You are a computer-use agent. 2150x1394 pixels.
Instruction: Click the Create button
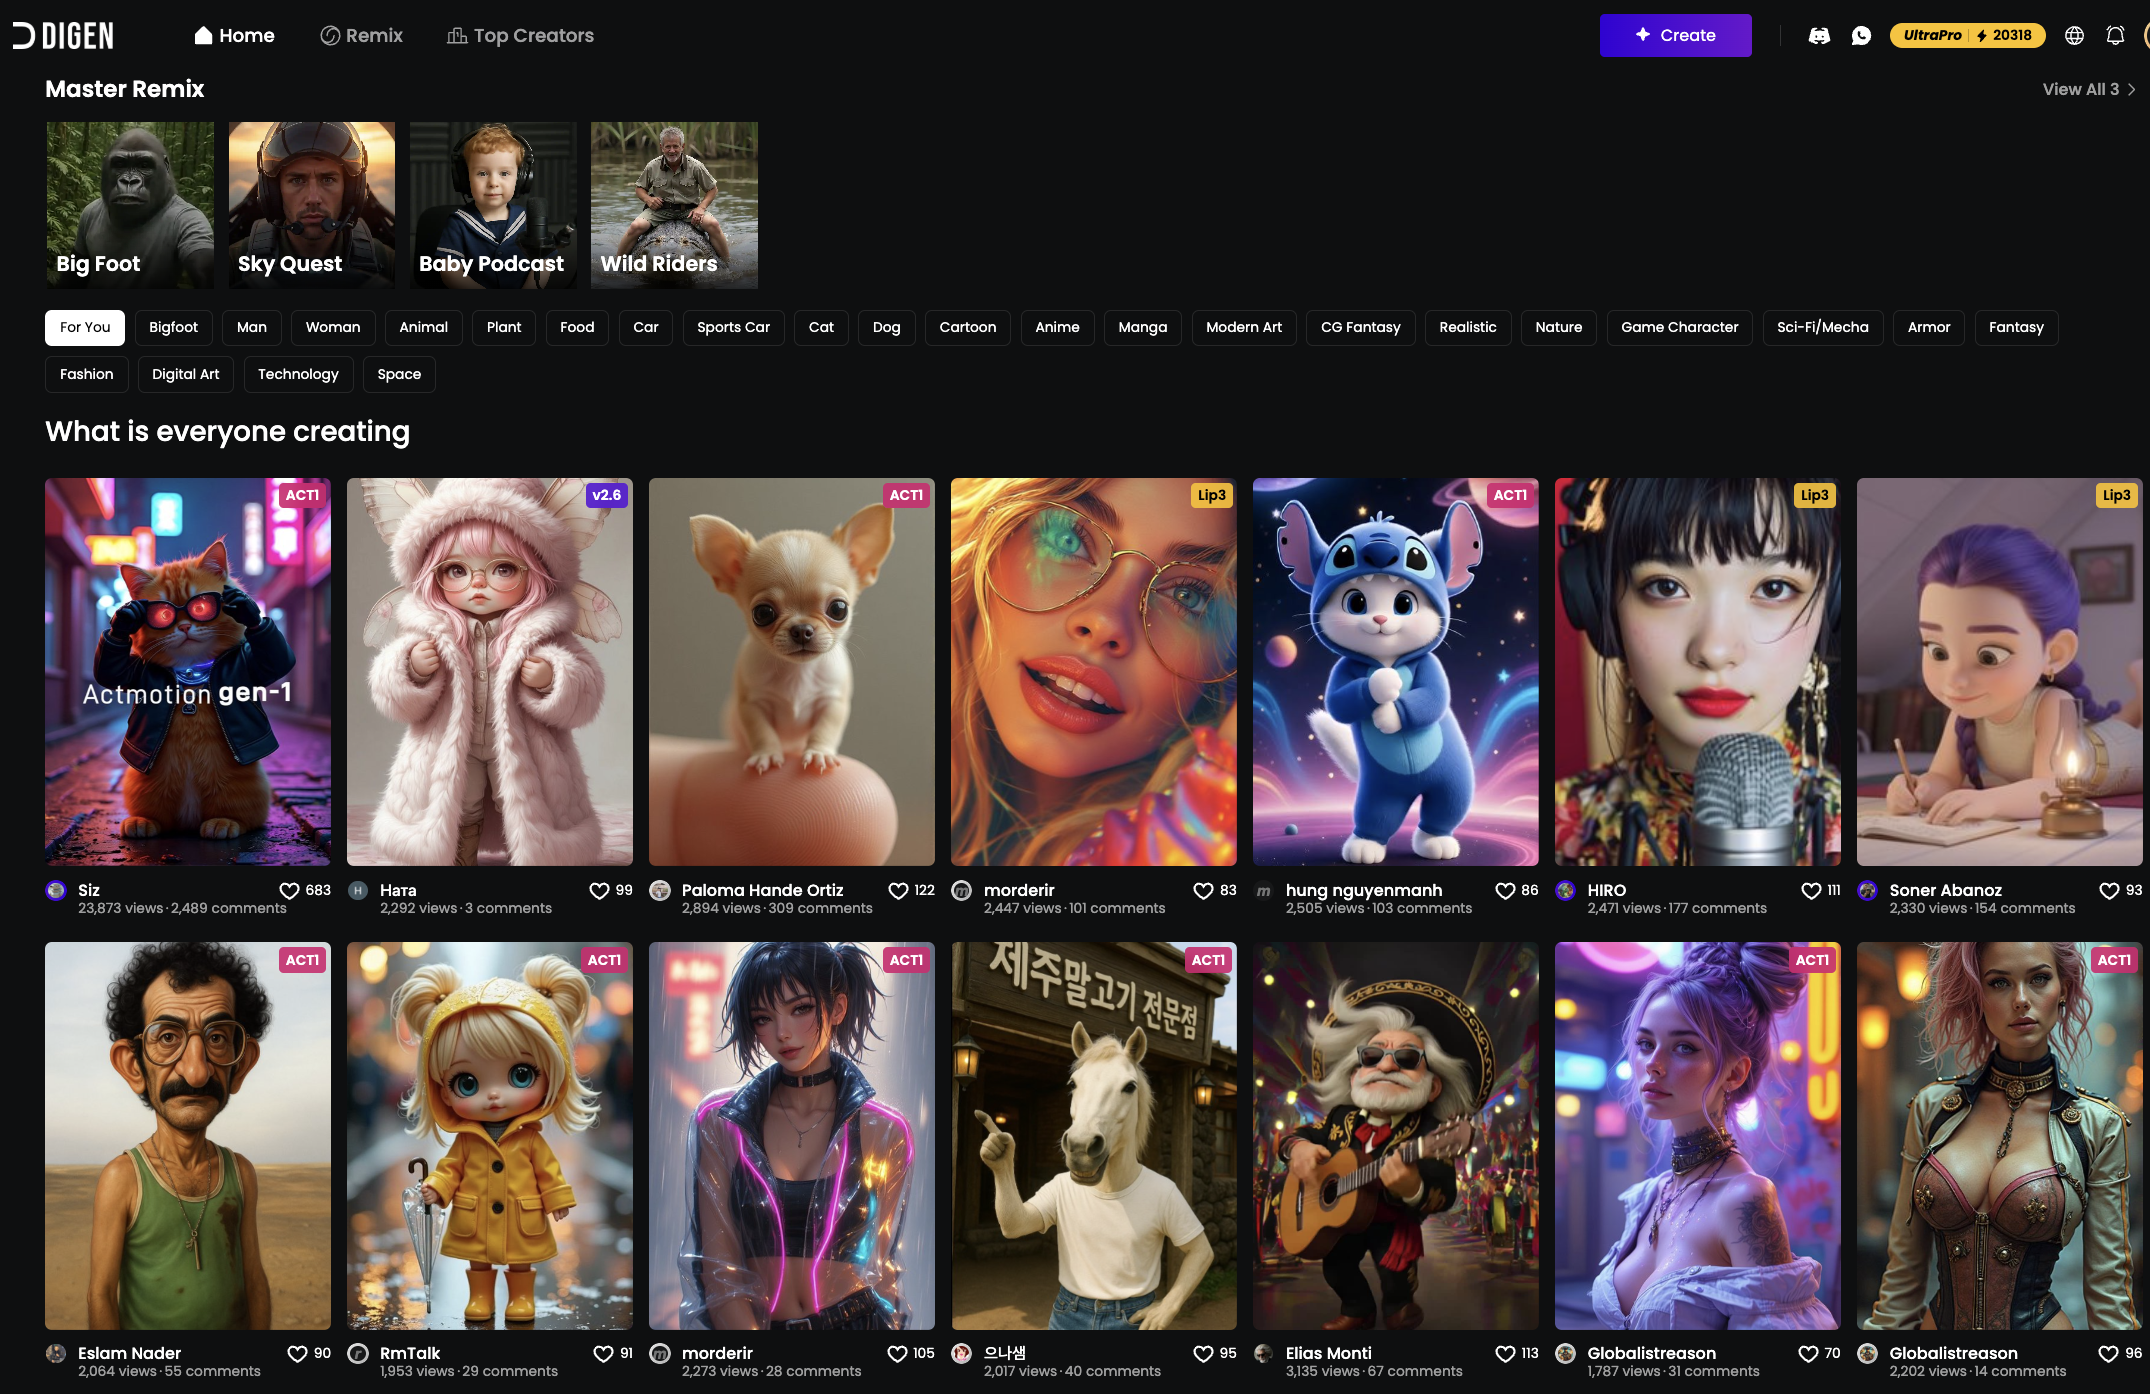click(x=1675, y=35)
